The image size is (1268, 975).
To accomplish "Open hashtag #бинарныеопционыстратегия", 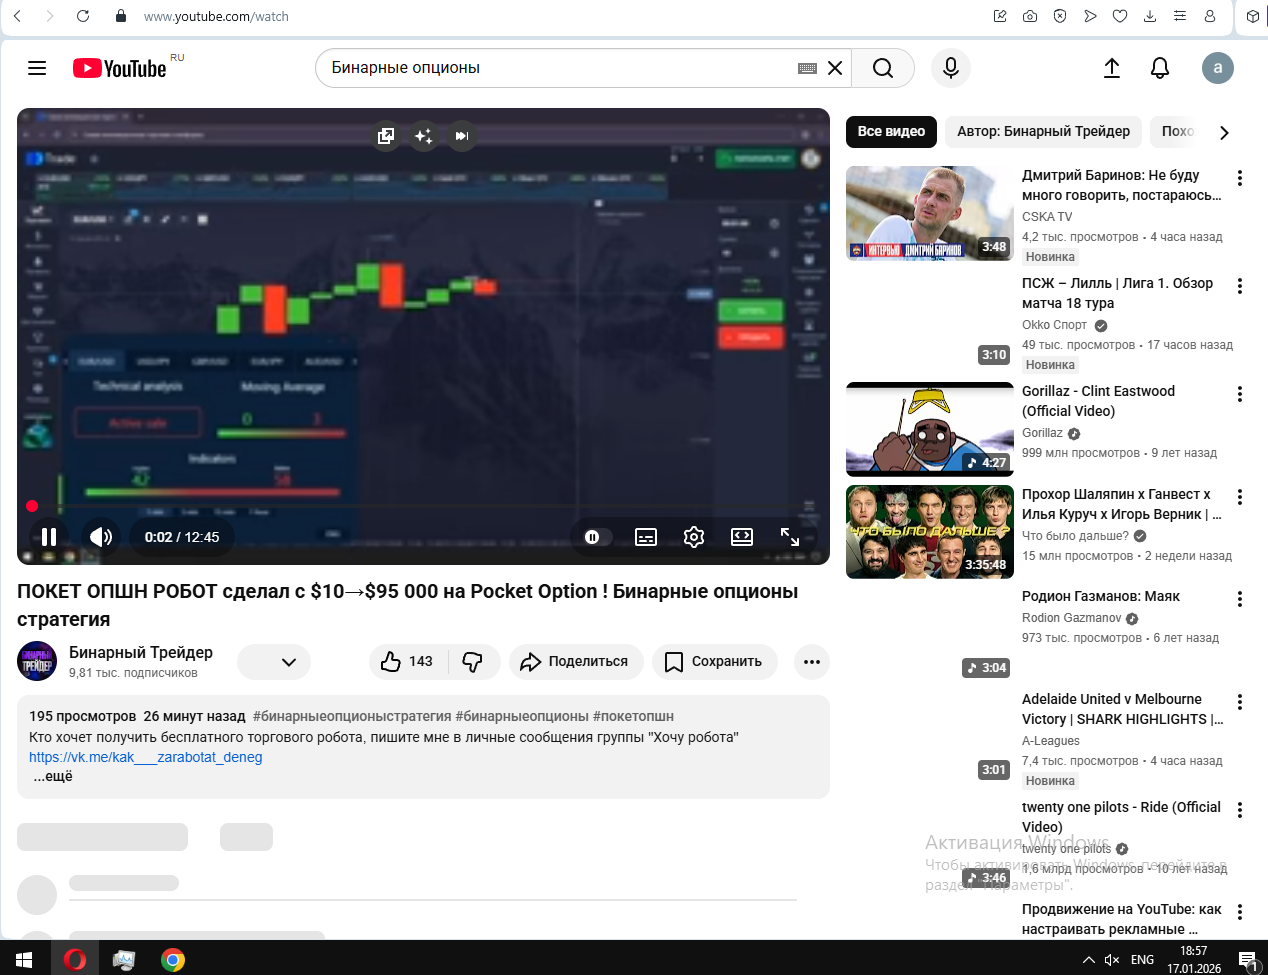I will (x=352, y=716).
